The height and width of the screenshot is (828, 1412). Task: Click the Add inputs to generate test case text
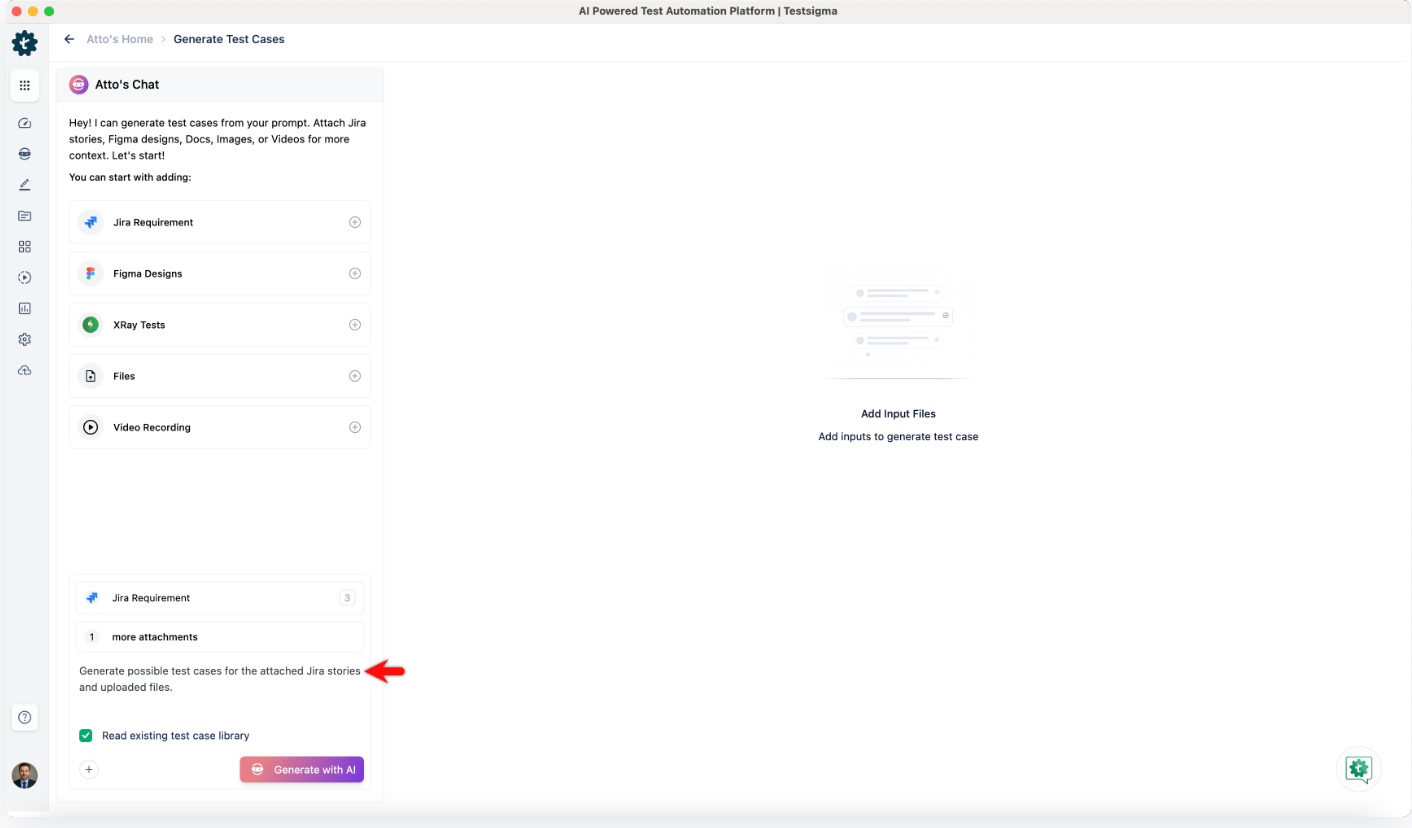pyautogui.click(x=898, y=437)
